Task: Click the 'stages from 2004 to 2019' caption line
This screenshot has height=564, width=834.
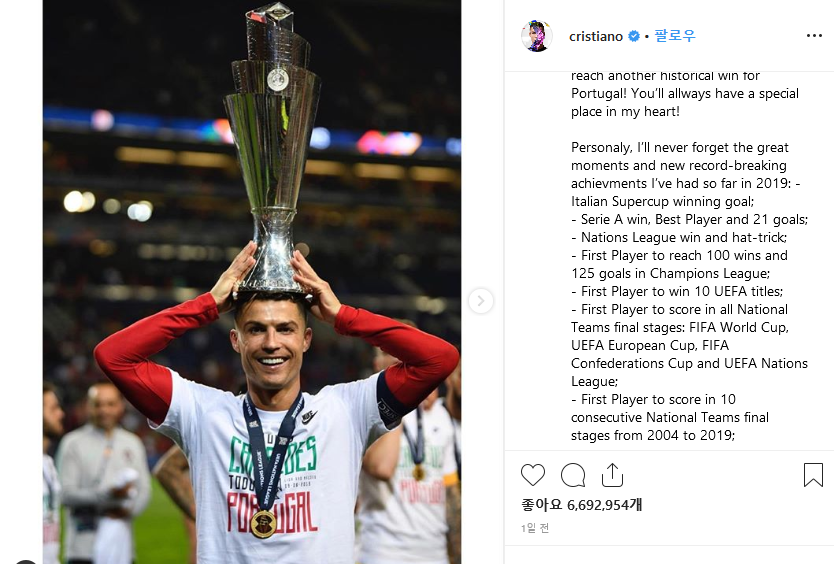Action: 653,435
